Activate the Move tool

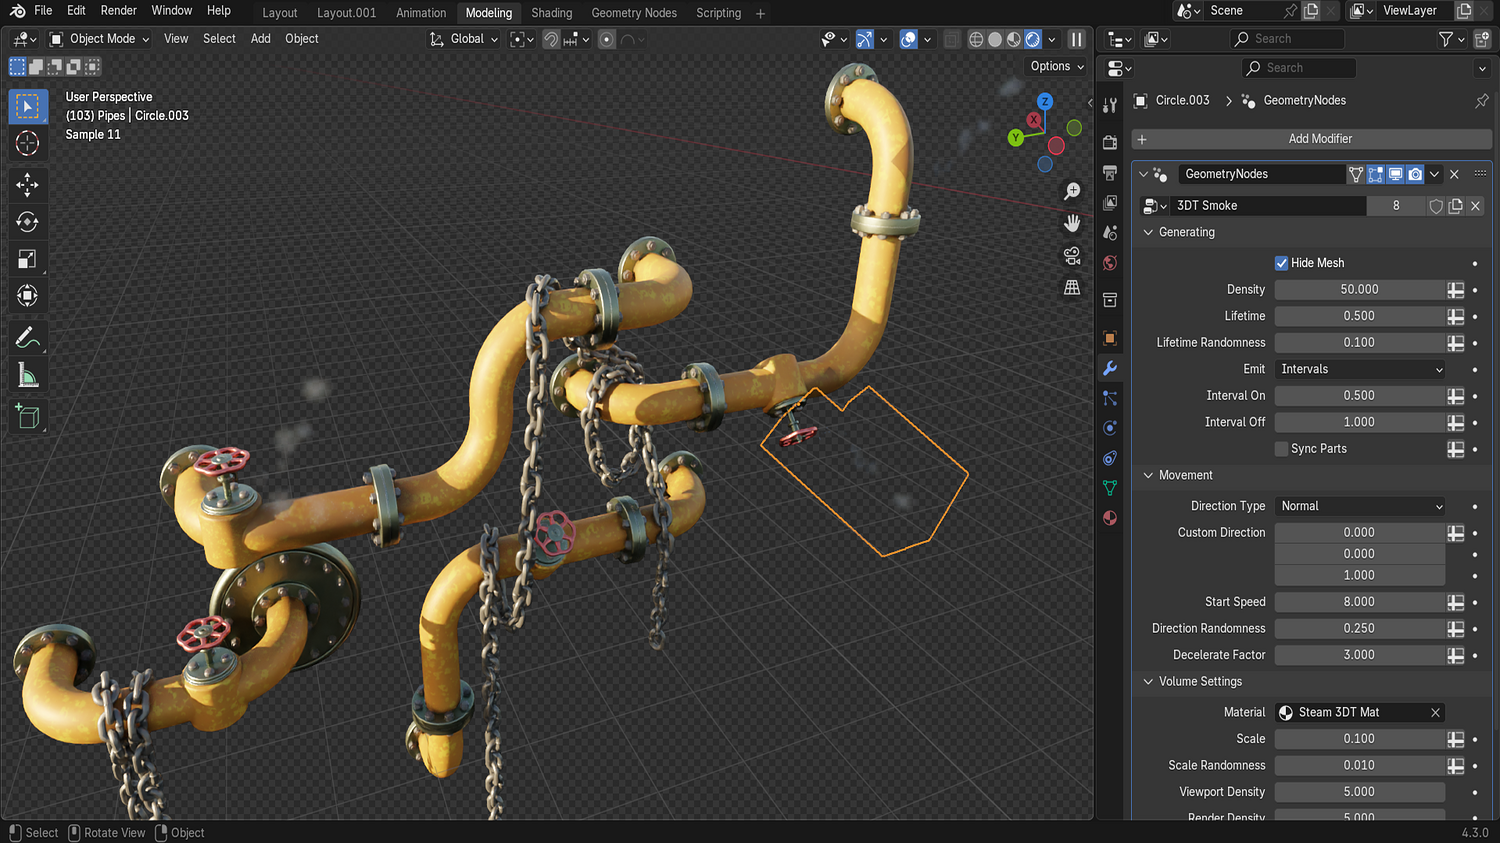point(28,184)
